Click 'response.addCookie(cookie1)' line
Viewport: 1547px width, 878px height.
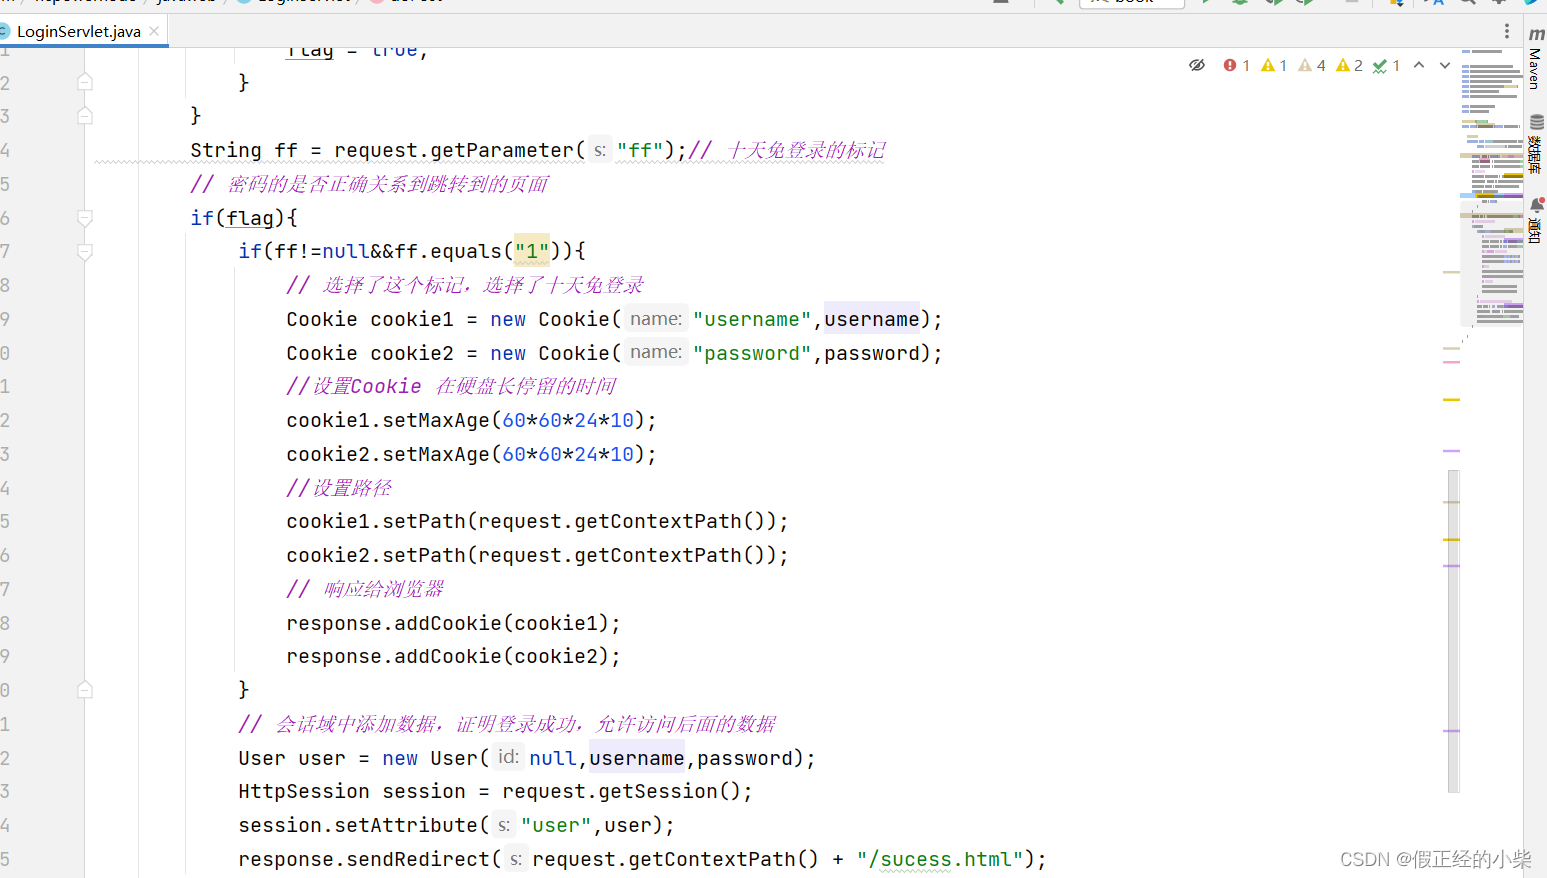click(x=453, y=624)
